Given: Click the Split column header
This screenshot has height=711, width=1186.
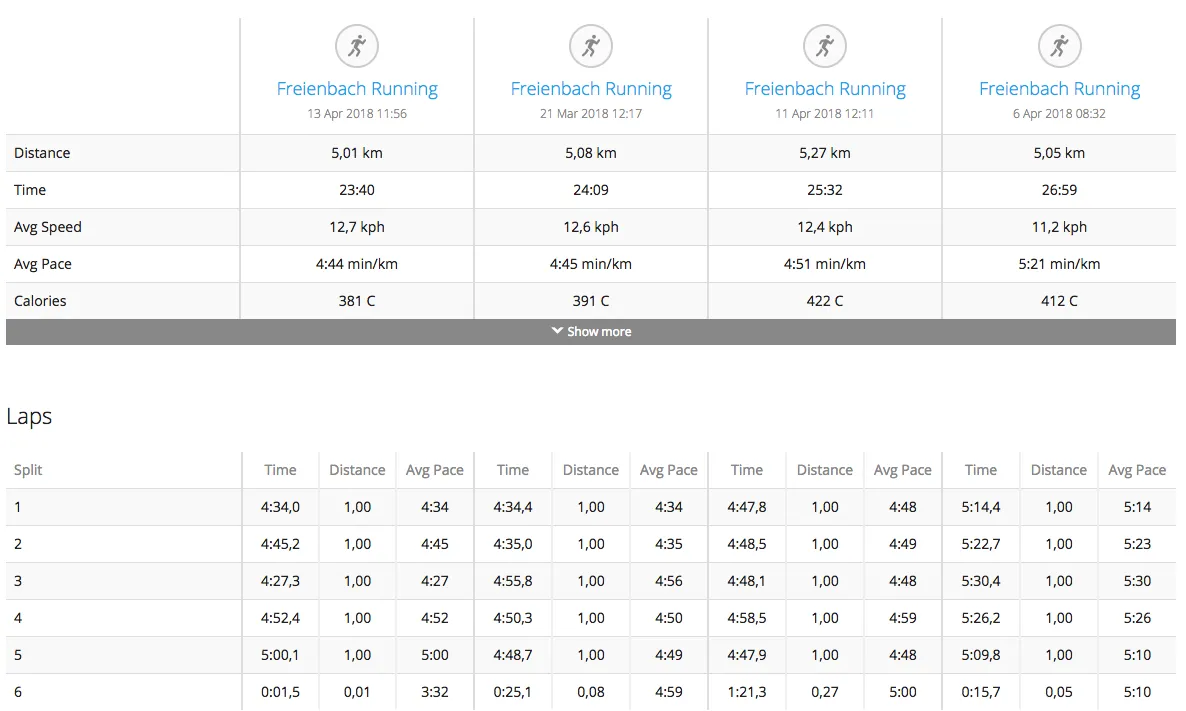Looking at the screenshot, I should (x=28, y=470).
